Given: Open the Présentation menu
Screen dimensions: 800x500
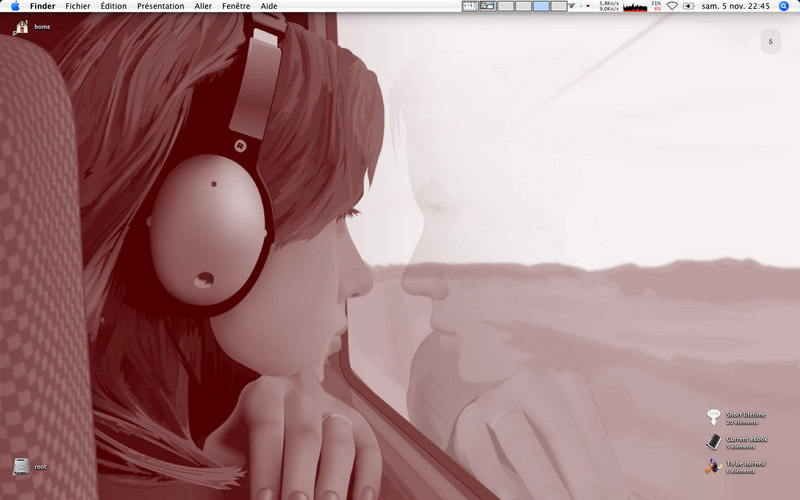Looking at the screenshot, I should click(160, 6).
